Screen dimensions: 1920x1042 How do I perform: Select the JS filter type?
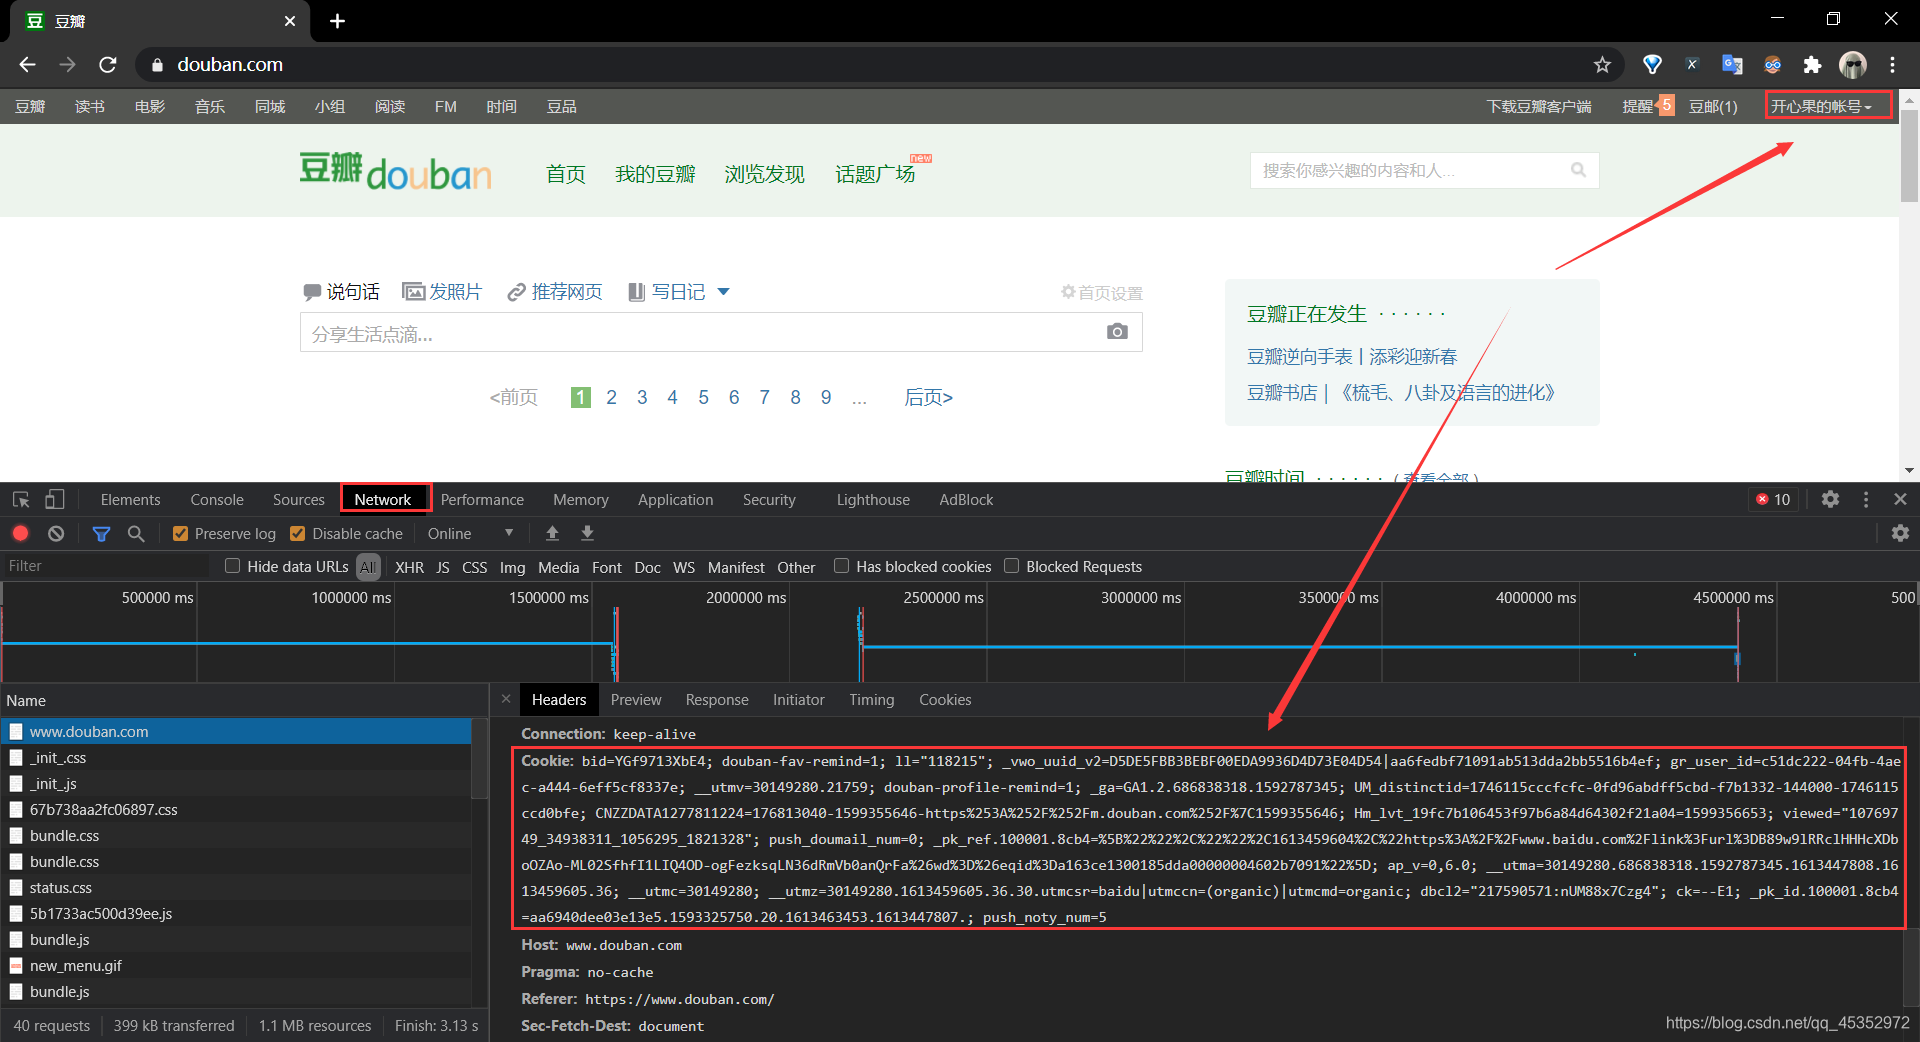pos(443,567)
